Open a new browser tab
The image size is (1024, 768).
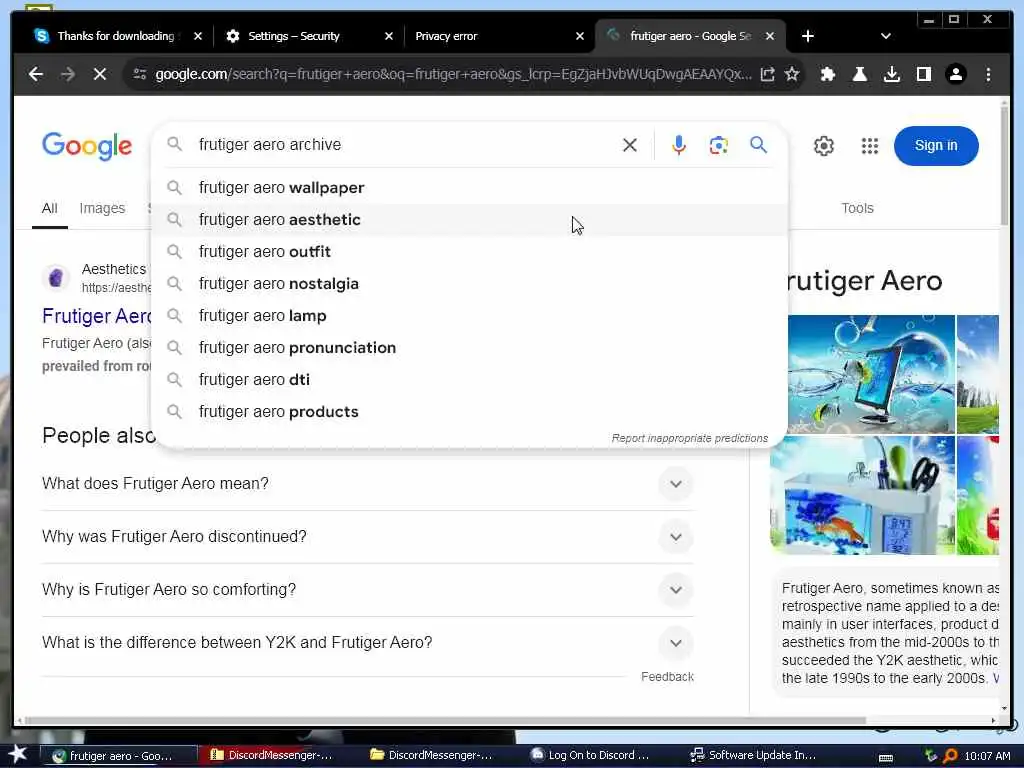click(x=808, y=36)
